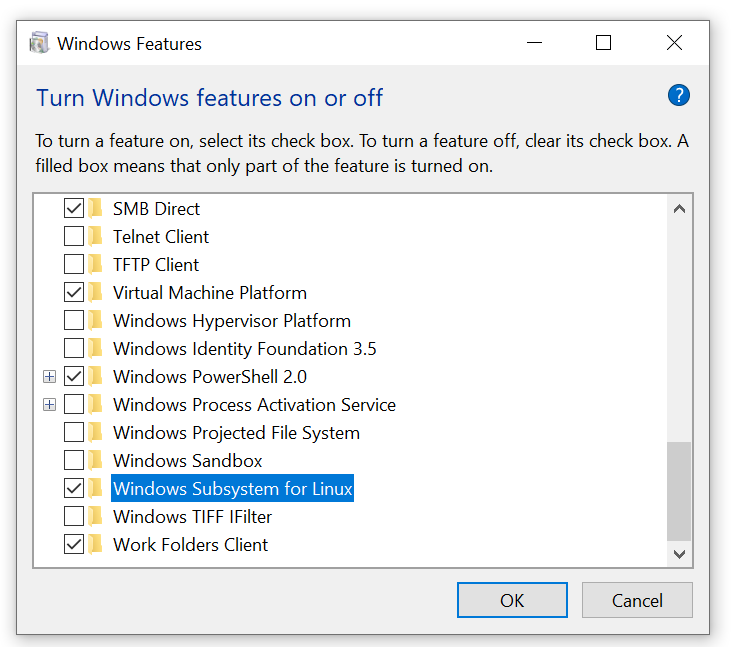Select the Work Folders Client label

tap(191, 545)
